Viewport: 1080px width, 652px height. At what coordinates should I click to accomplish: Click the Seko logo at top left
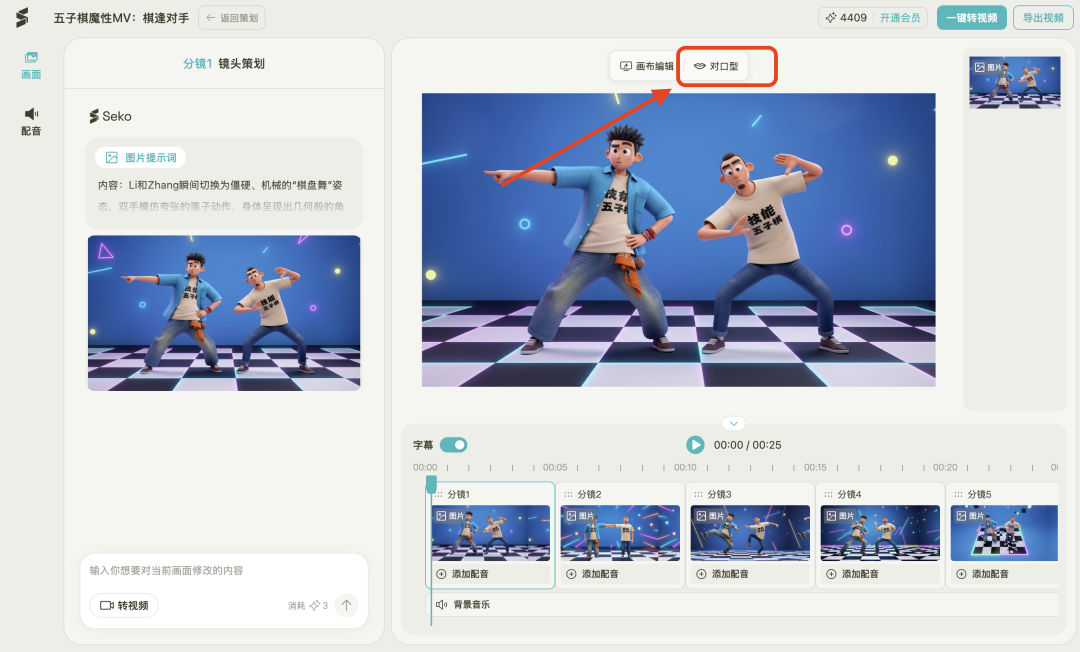tap(22, 17)
